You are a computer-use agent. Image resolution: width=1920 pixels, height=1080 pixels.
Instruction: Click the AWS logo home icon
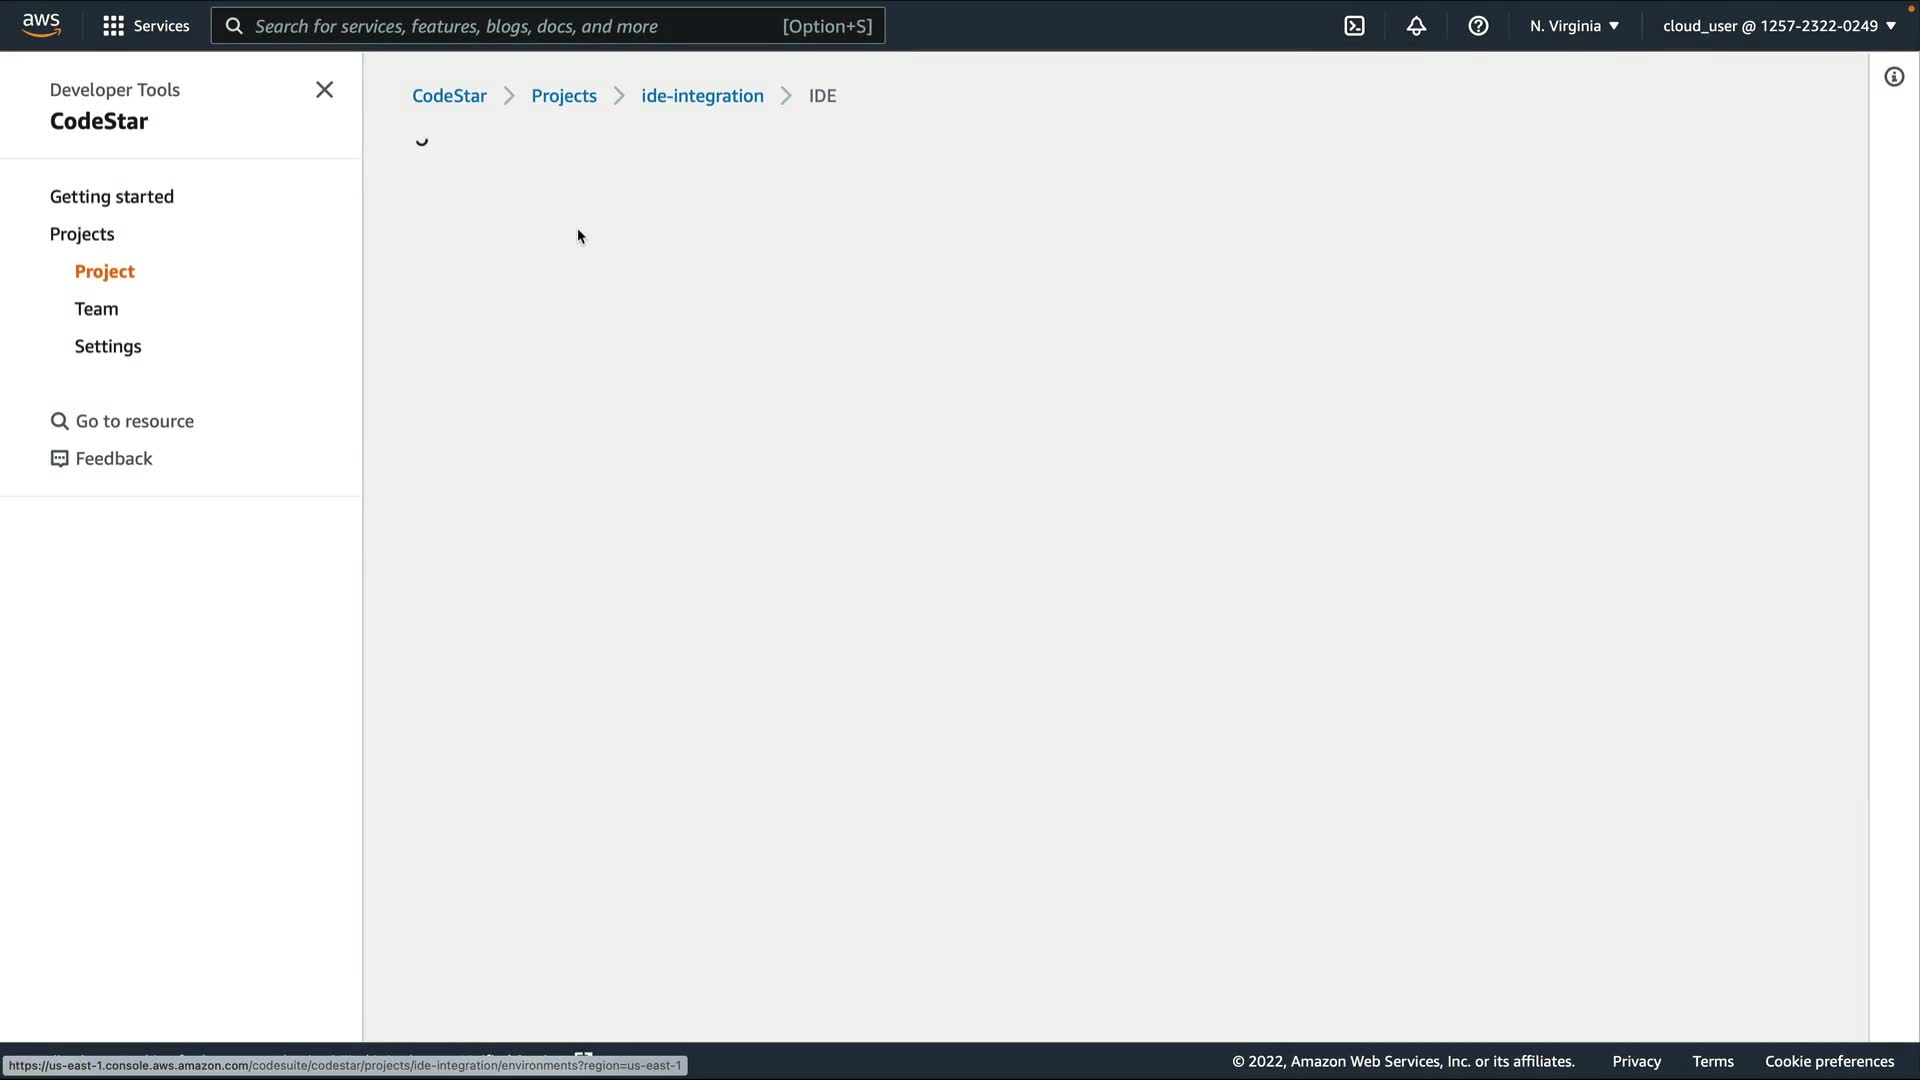click(41, 25)
